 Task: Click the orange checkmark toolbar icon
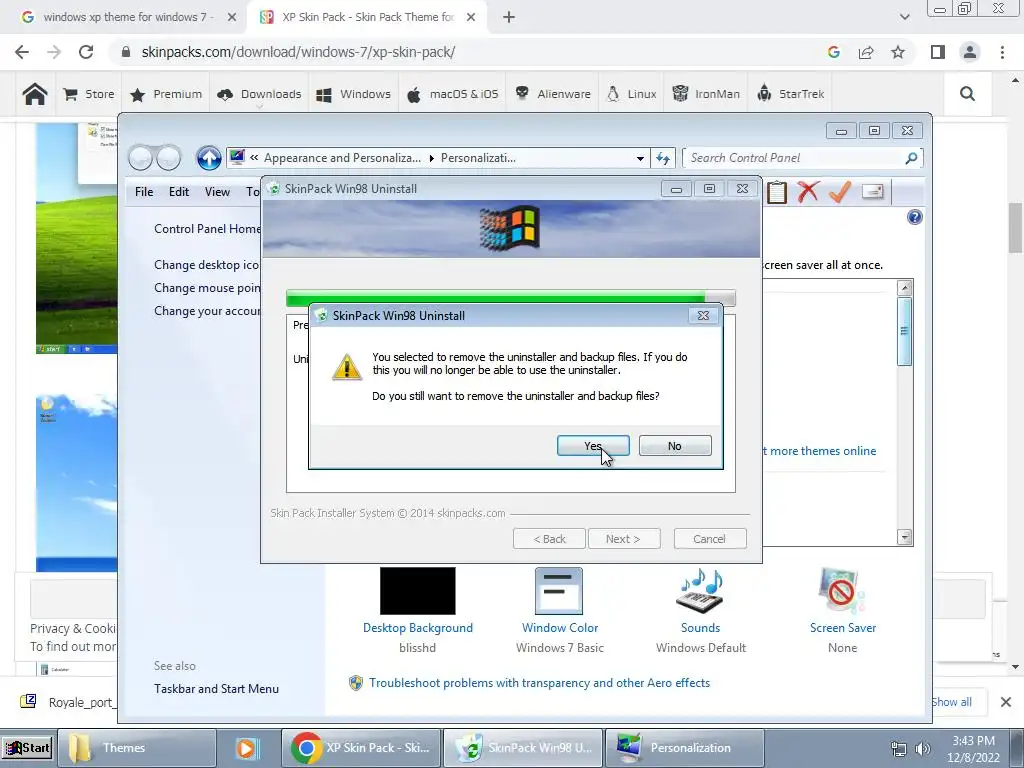tap(840, 191)
